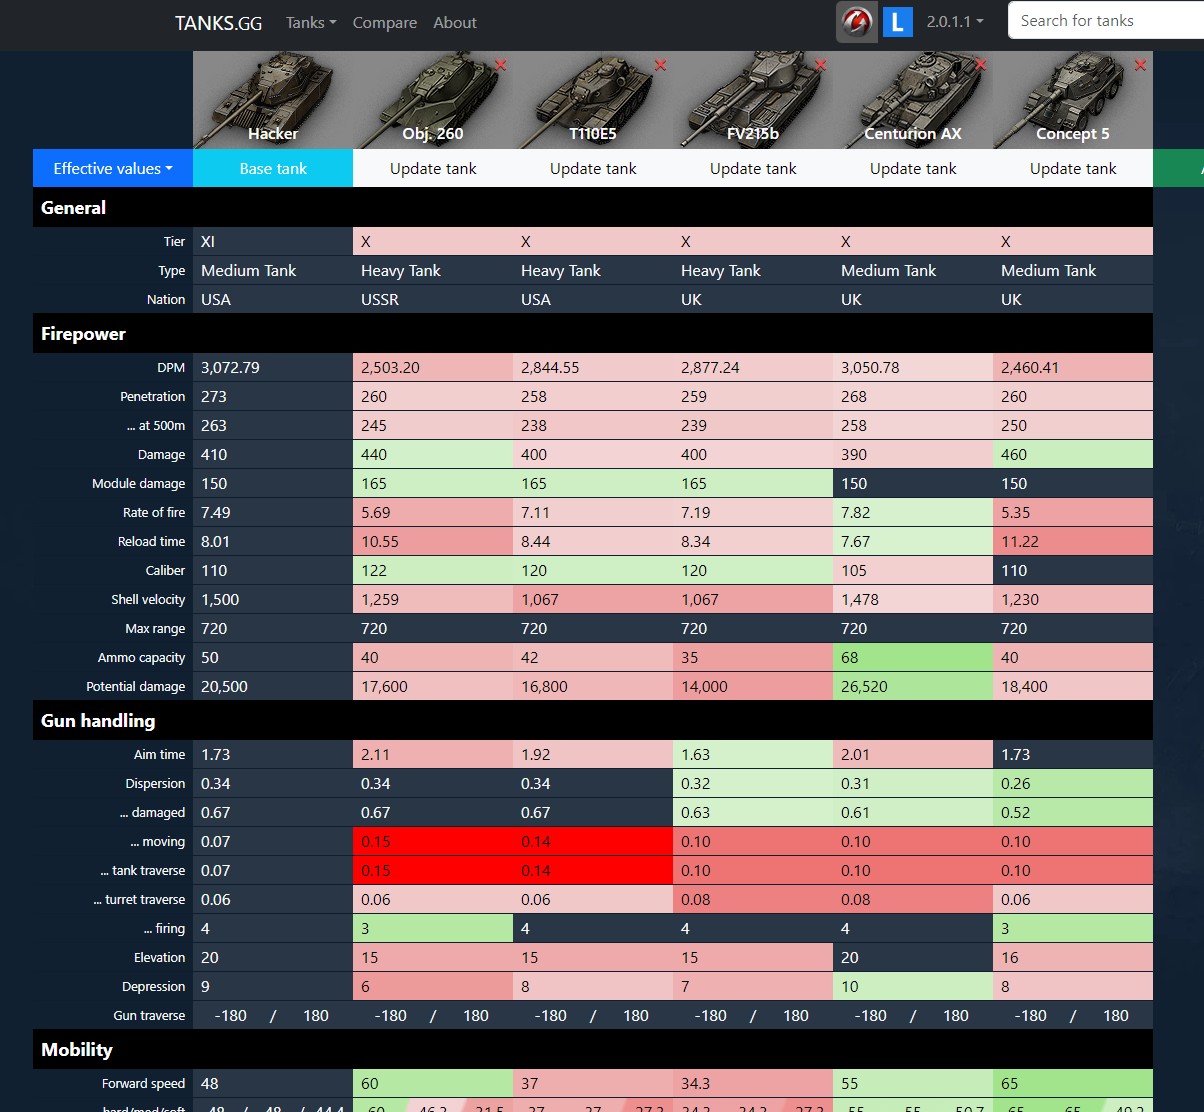1204x1112 pixels.
Task: Go to TANKS.GG home logo
Action: [x=218, y=23]
